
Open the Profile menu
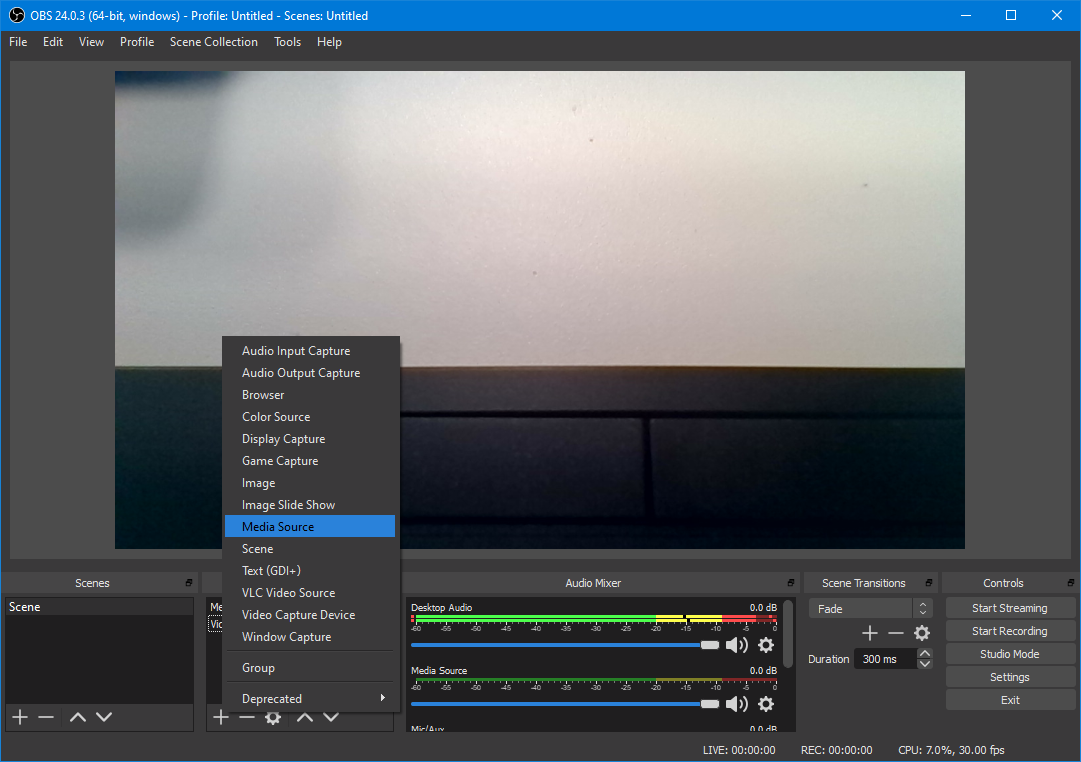[137, 42]
